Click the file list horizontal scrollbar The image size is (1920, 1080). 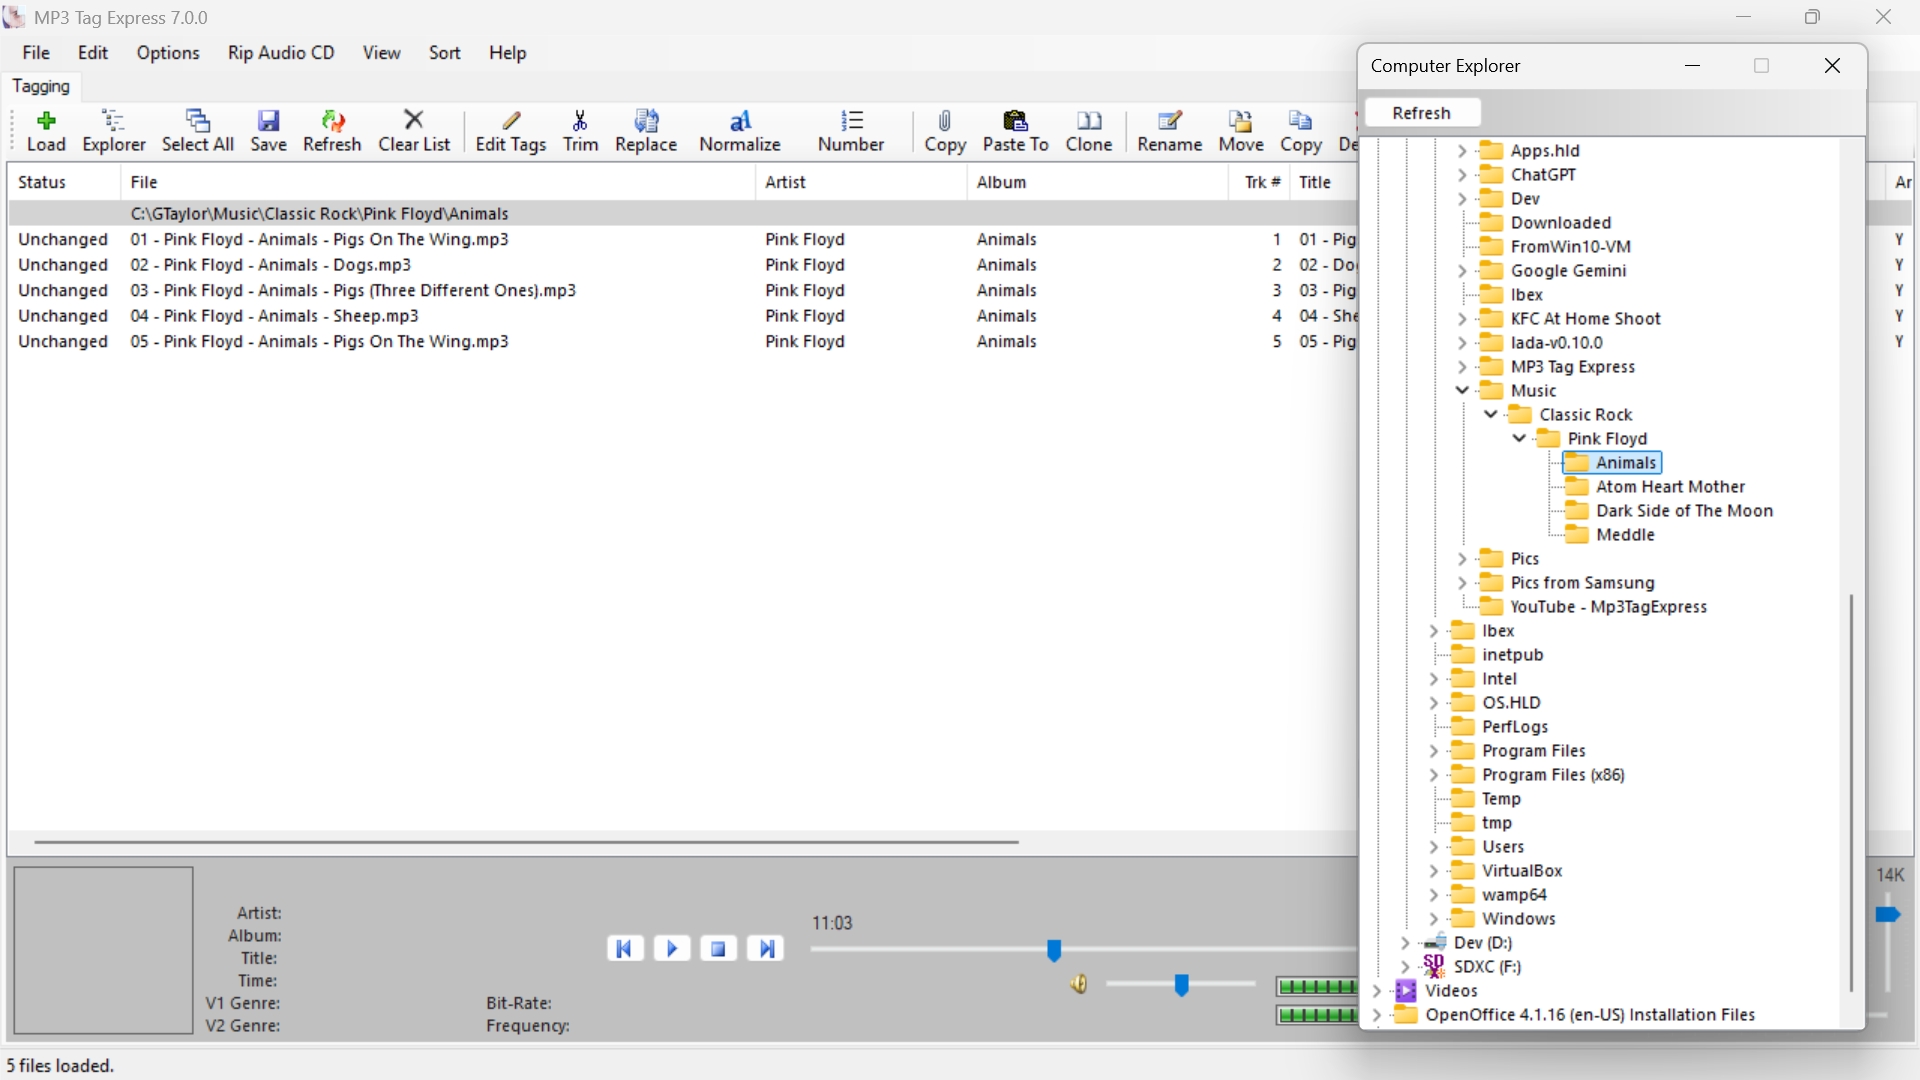click(x=526, y=842)
